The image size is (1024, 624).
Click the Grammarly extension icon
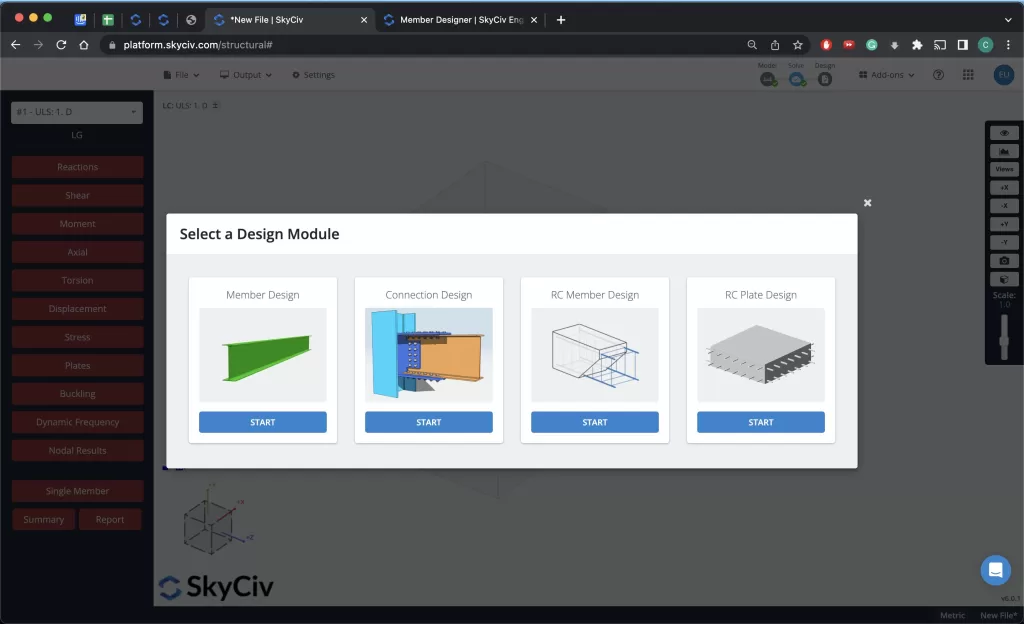point(871,45)
